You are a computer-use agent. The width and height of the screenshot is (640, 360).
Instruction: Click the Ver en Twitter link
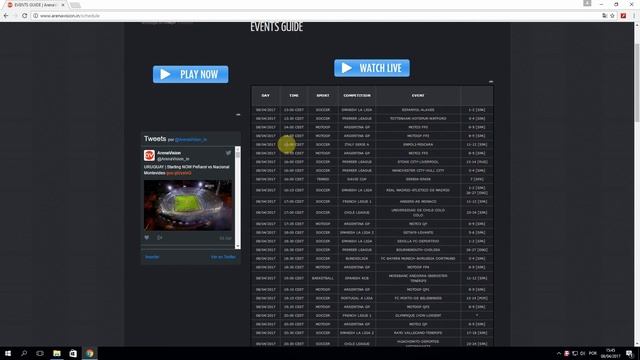(x=223, y=257)
